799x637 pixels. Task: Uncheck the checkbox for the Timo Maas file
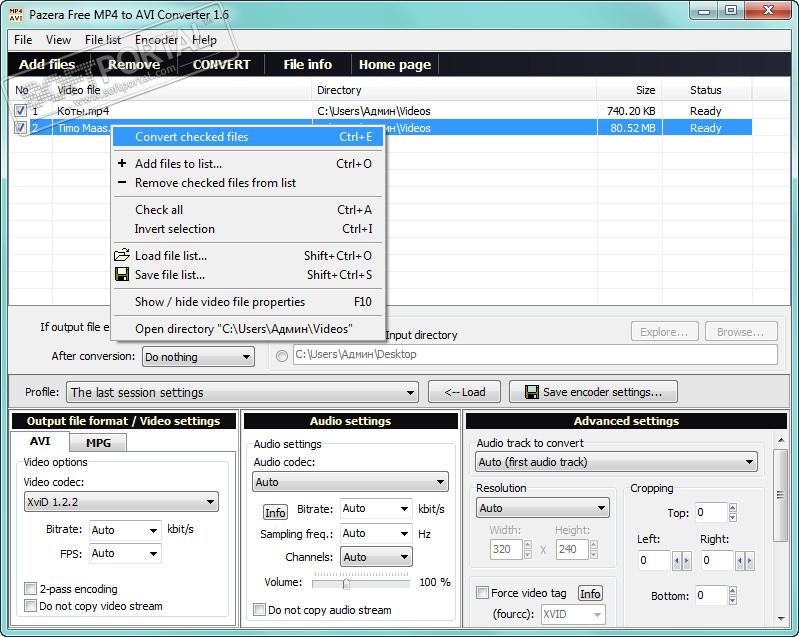pyautogui.click(x=20, y=127)
